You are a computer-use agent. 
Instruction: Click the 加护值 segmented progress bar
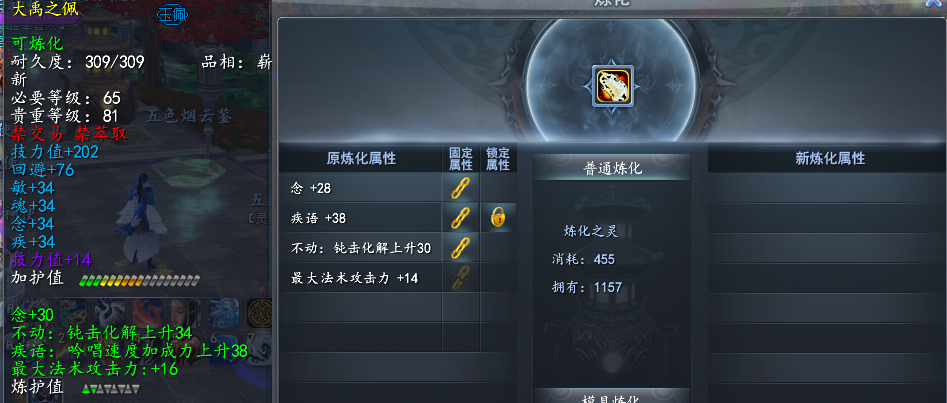(140, 280)
